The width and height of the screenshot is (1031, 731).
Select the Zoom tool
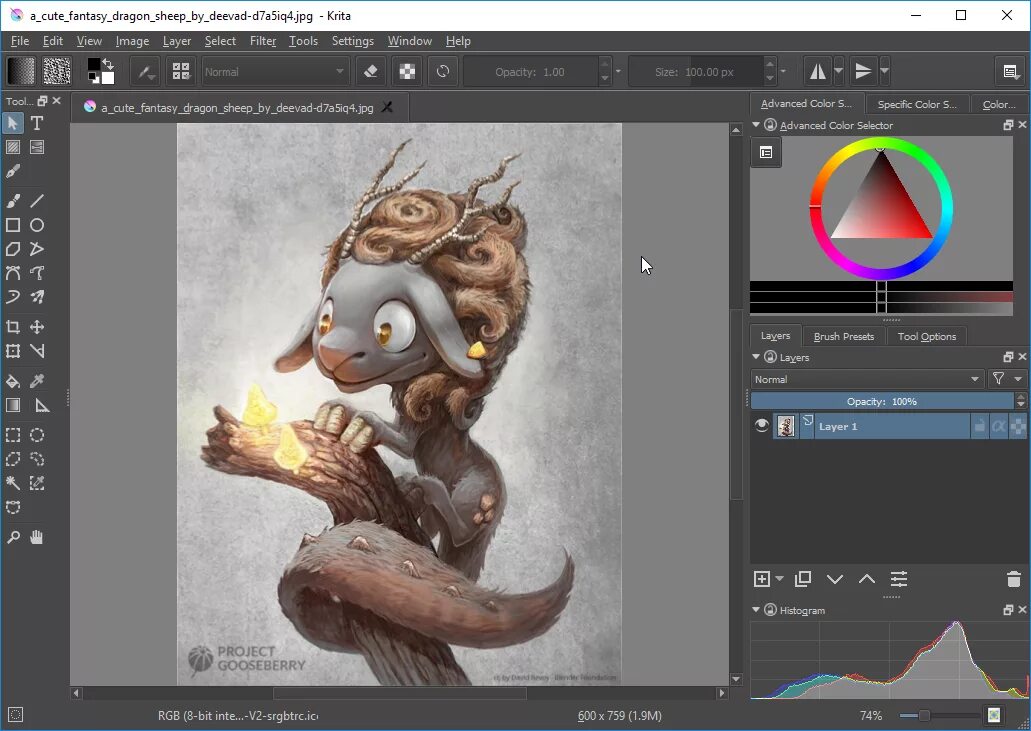tap(12, 538)
